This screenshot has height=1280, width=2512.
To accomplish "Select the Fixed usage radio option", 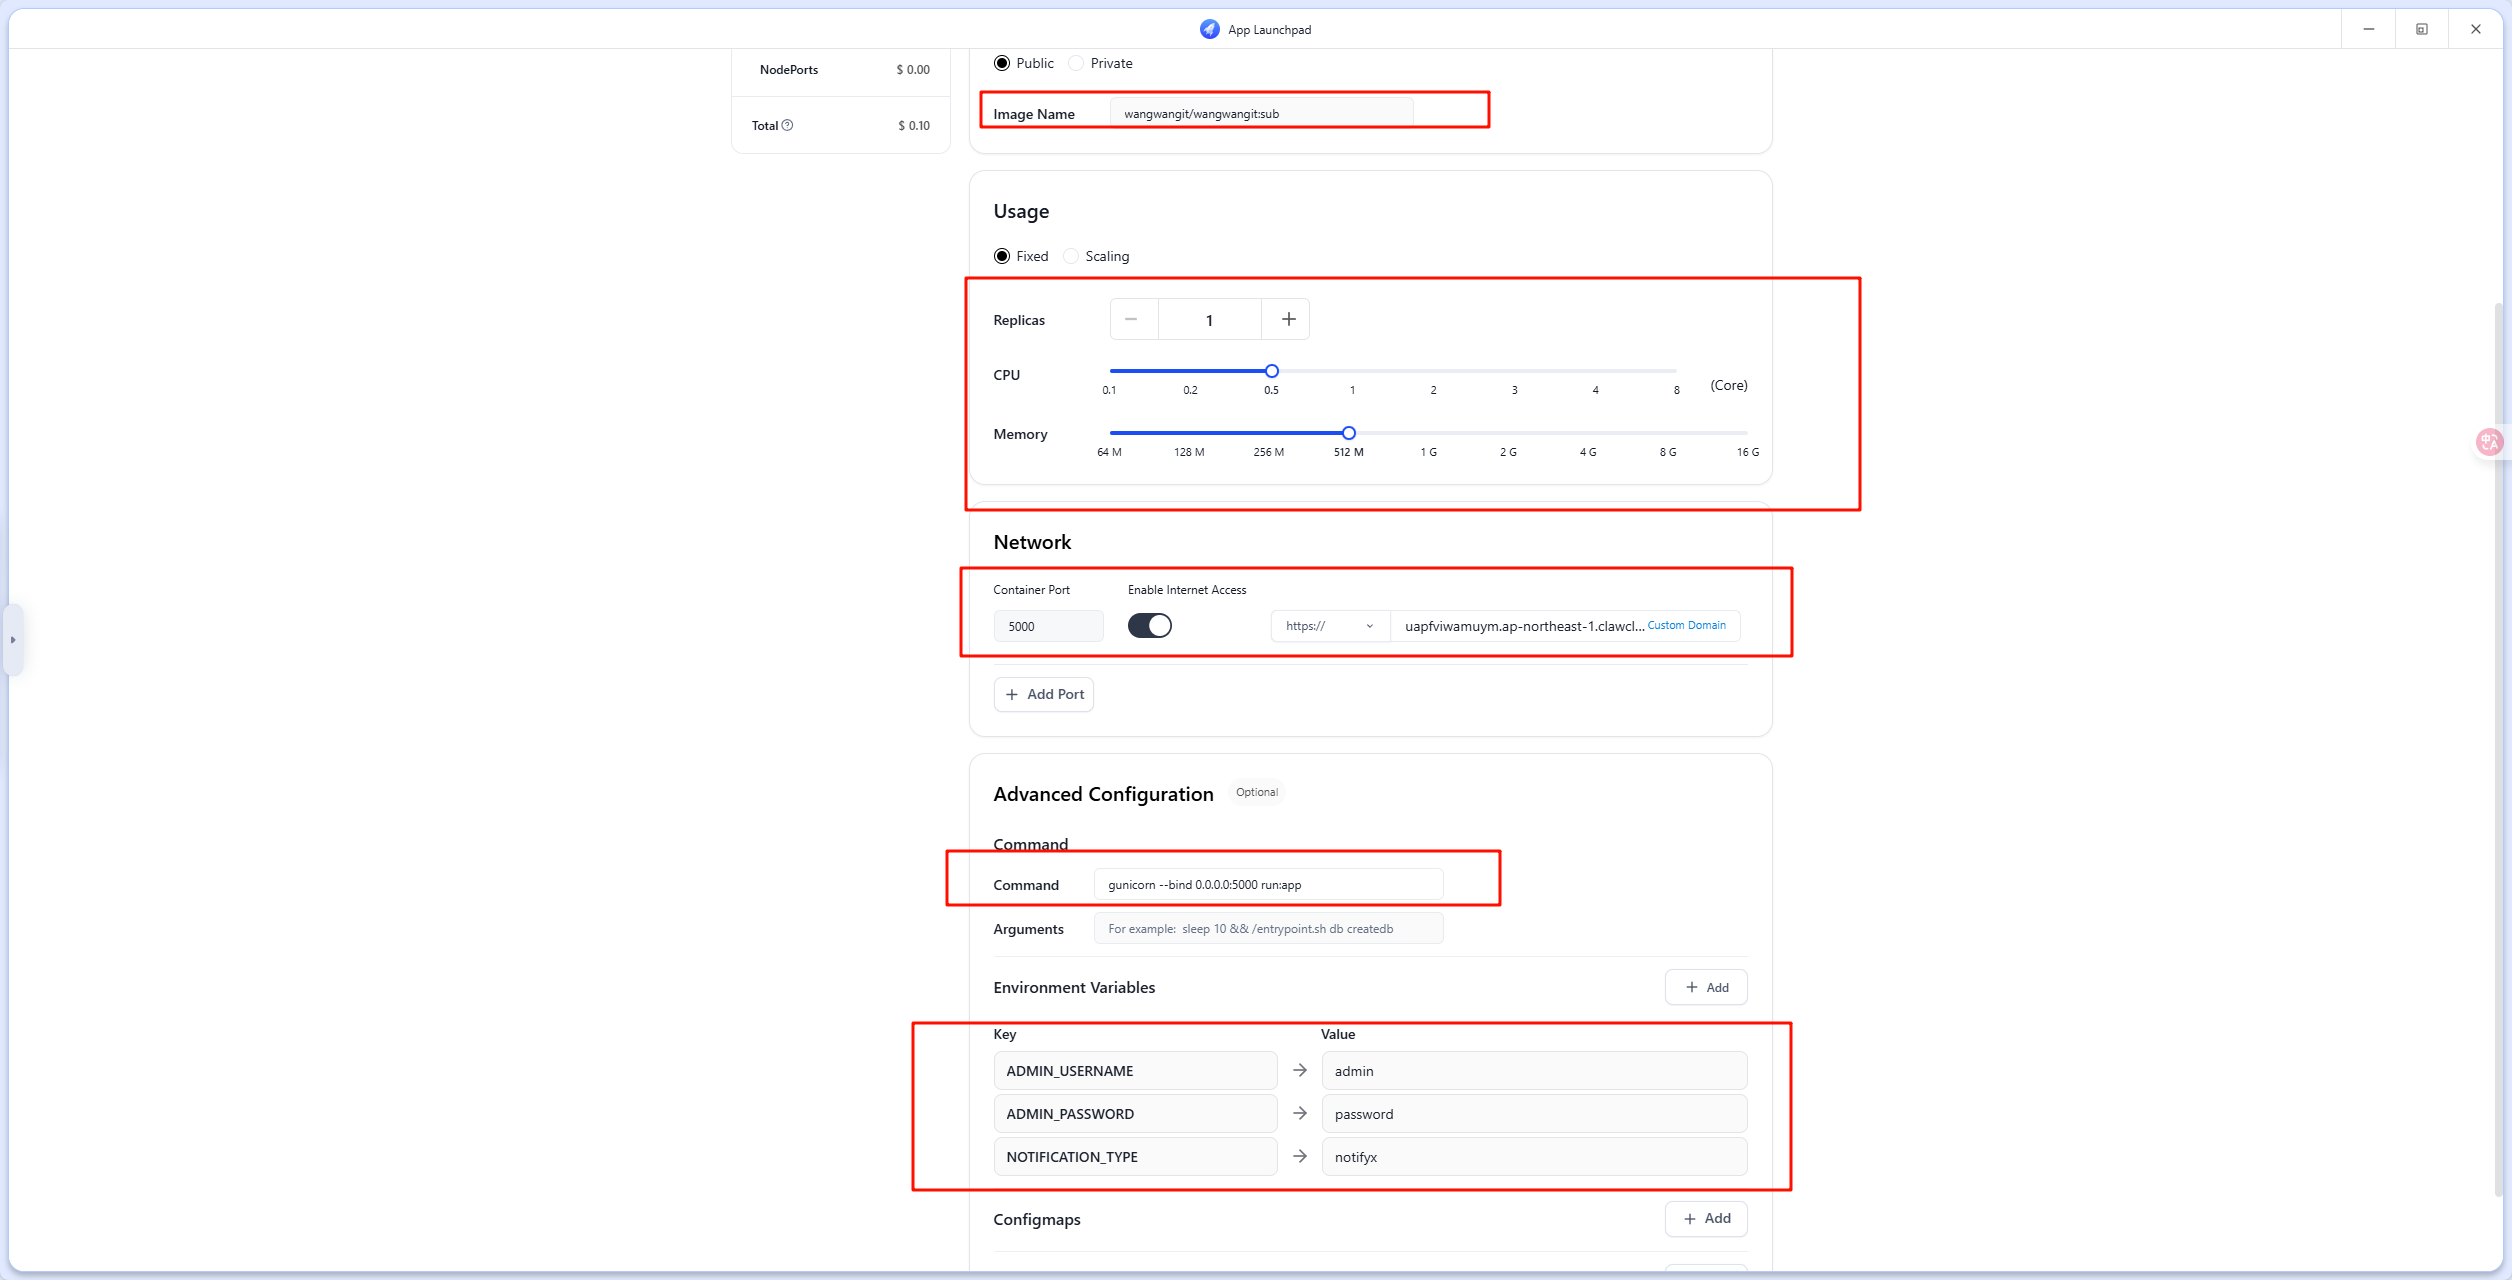I will point(1002,256).
